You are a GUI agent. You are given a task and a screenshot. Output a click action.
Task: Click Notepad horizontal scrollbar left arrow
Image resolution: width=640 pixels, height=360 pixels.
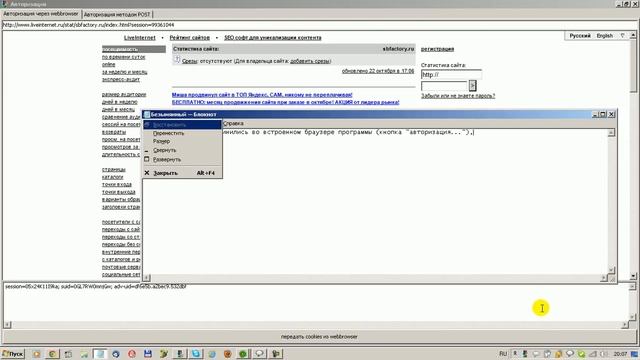147,278
